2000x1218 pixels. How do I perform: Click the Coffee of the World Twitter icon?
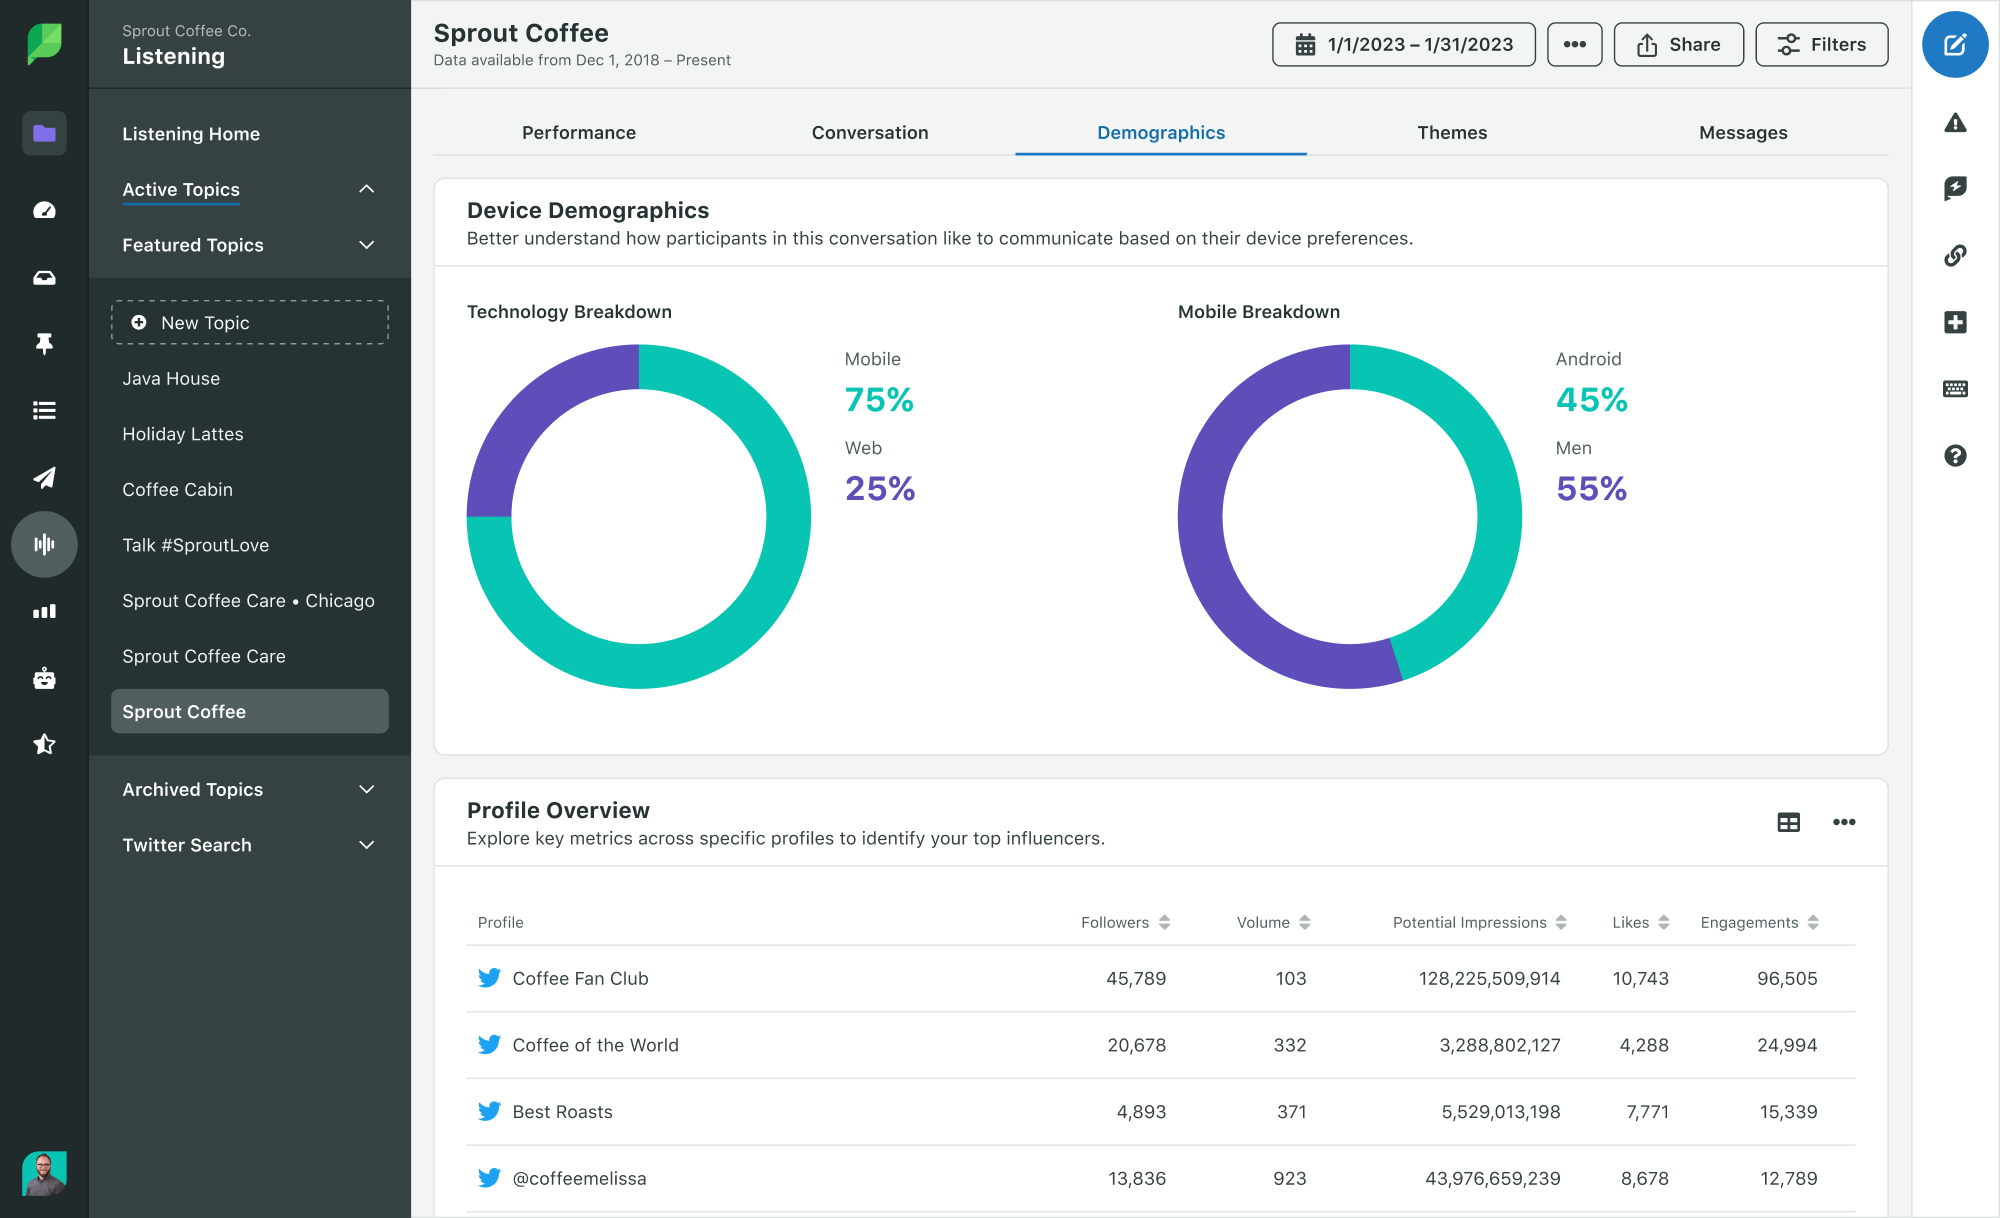(489, 1045)
